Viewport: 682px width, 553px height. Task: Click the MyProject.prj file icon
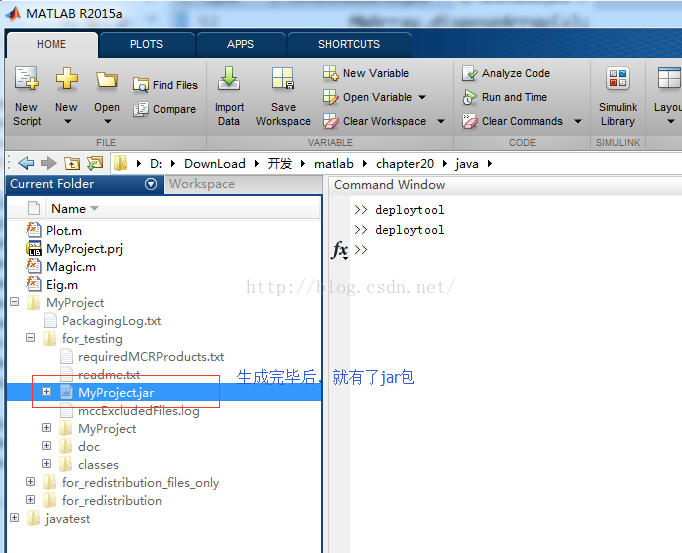click(34, 248)
